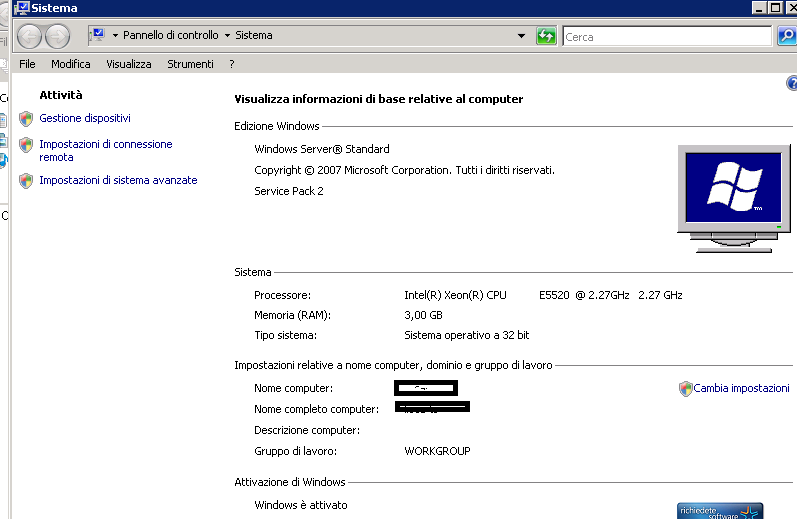Click the Nome computer: label
This screenshot has width=797, height=519.
[x=293, y=388]
